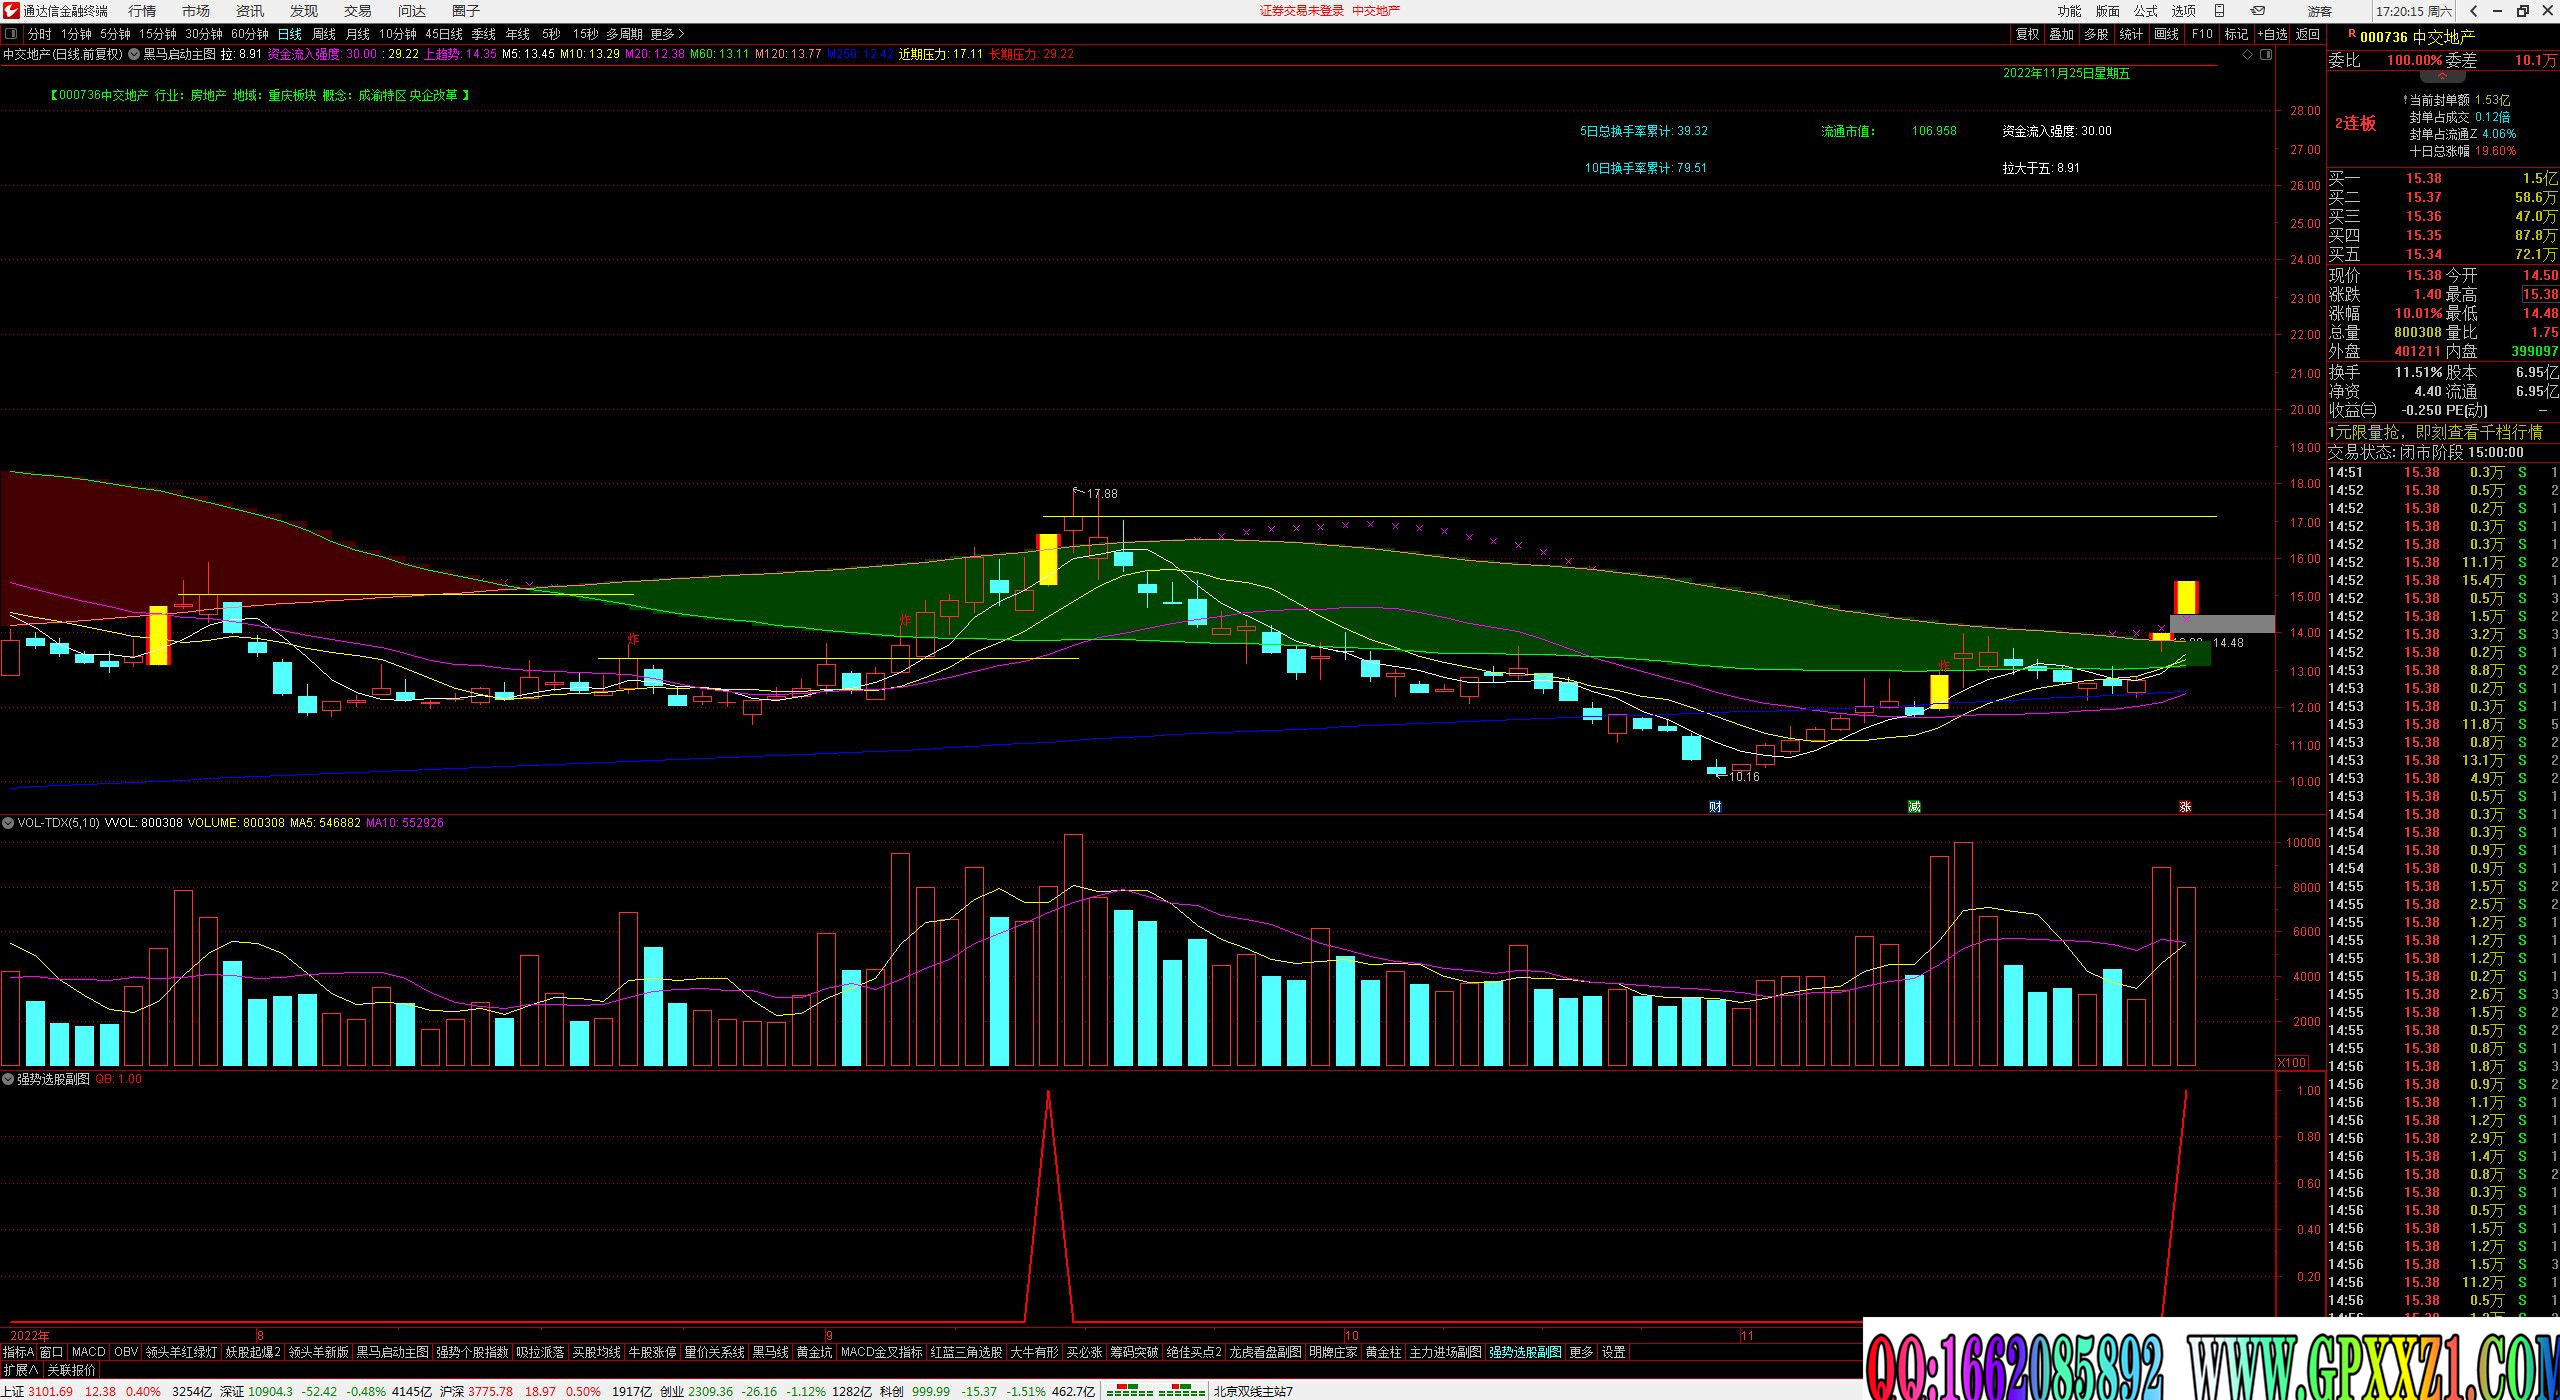Open 设置 in the indicator bar
Image resolution: width=2560 pixels, height=1400 pixels.
coord(1614,1352)
